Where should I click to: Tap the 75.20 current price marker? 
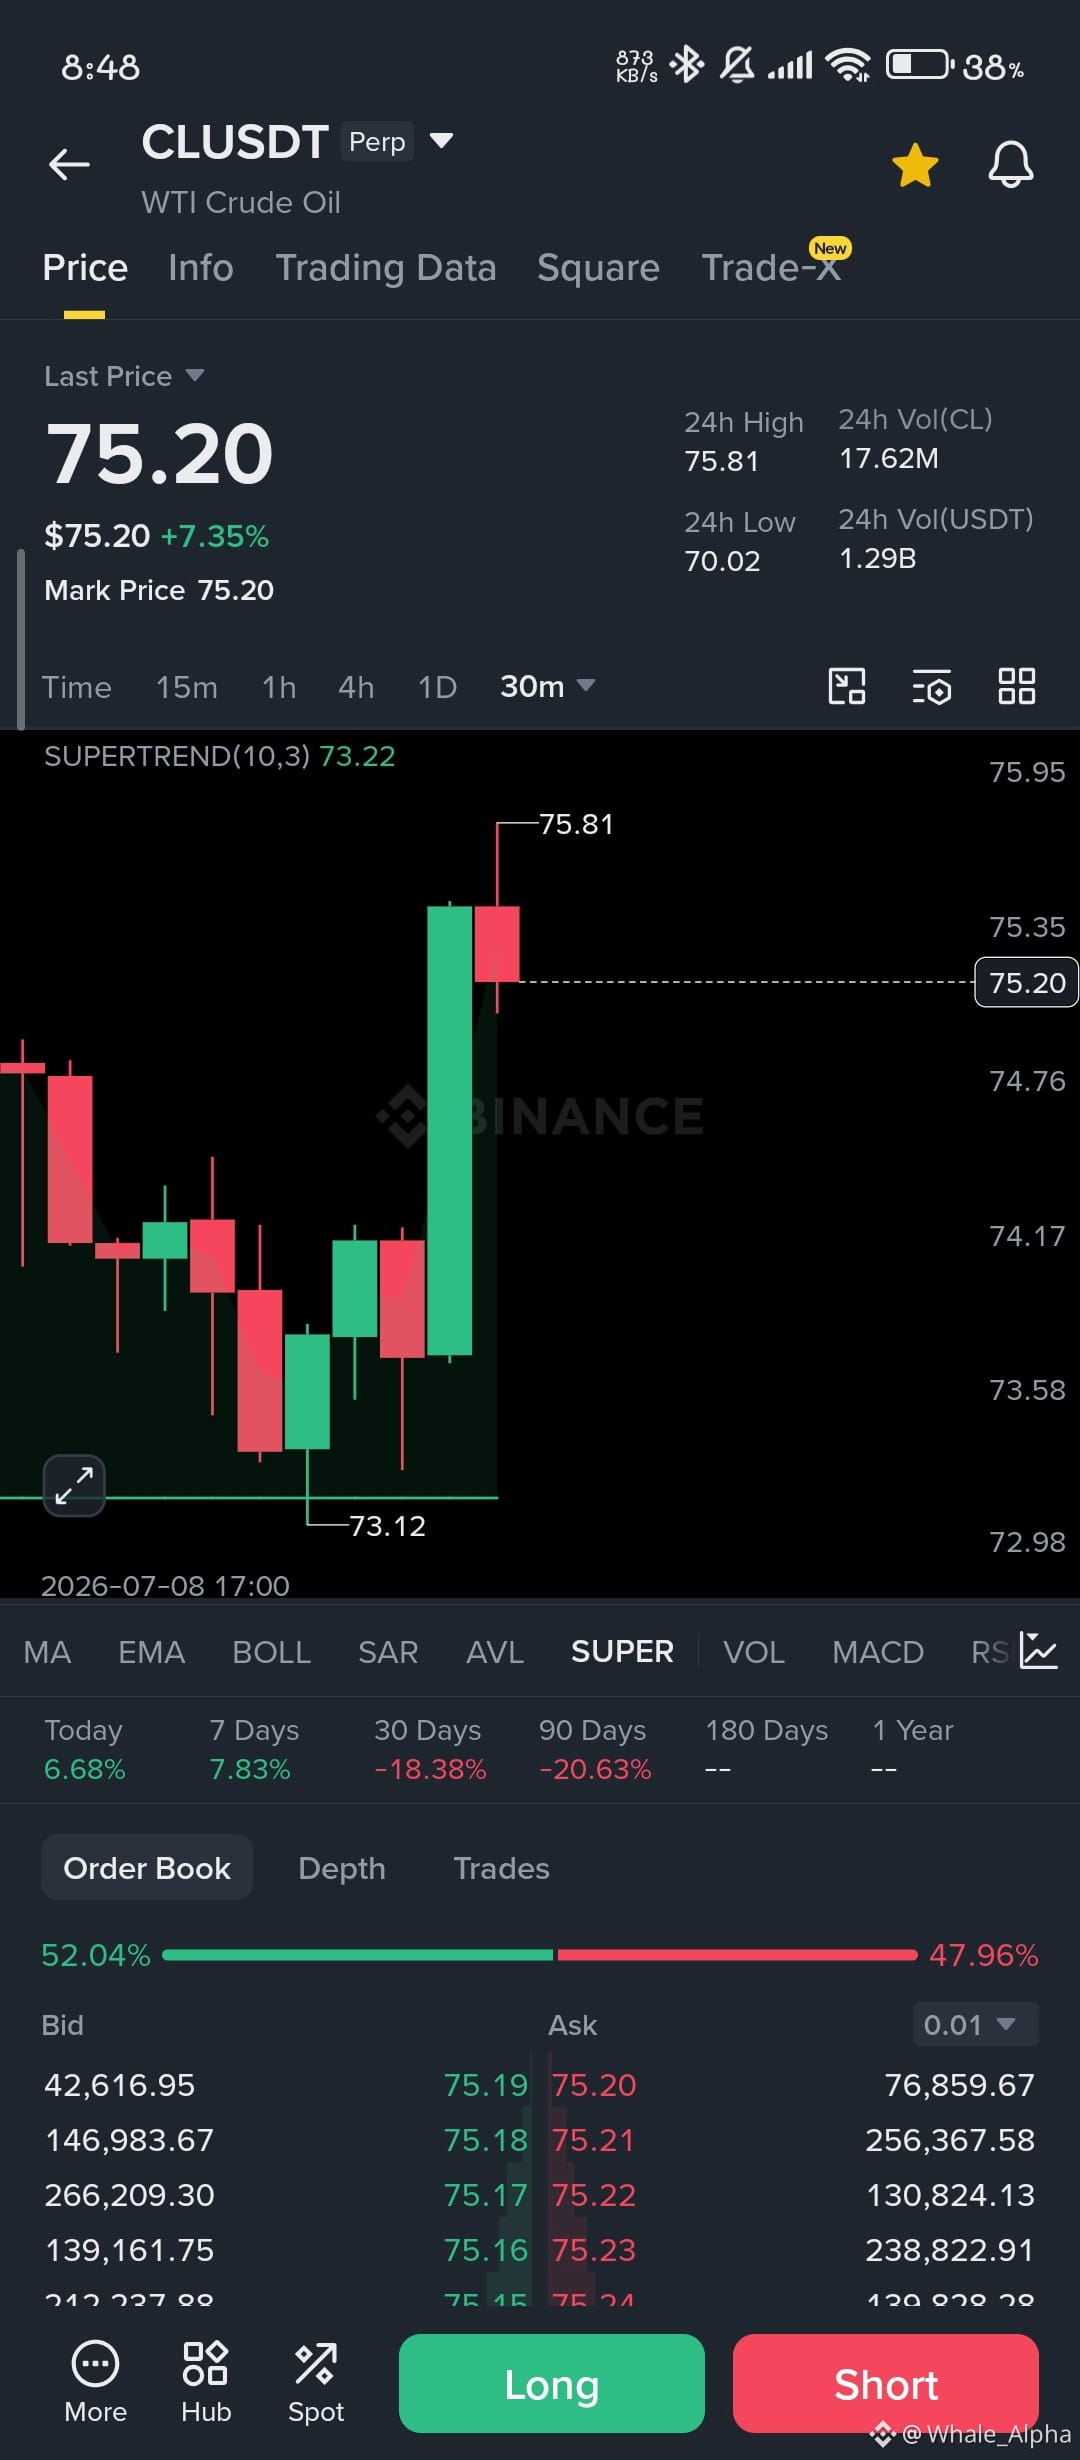click(x=1026, y=983)
